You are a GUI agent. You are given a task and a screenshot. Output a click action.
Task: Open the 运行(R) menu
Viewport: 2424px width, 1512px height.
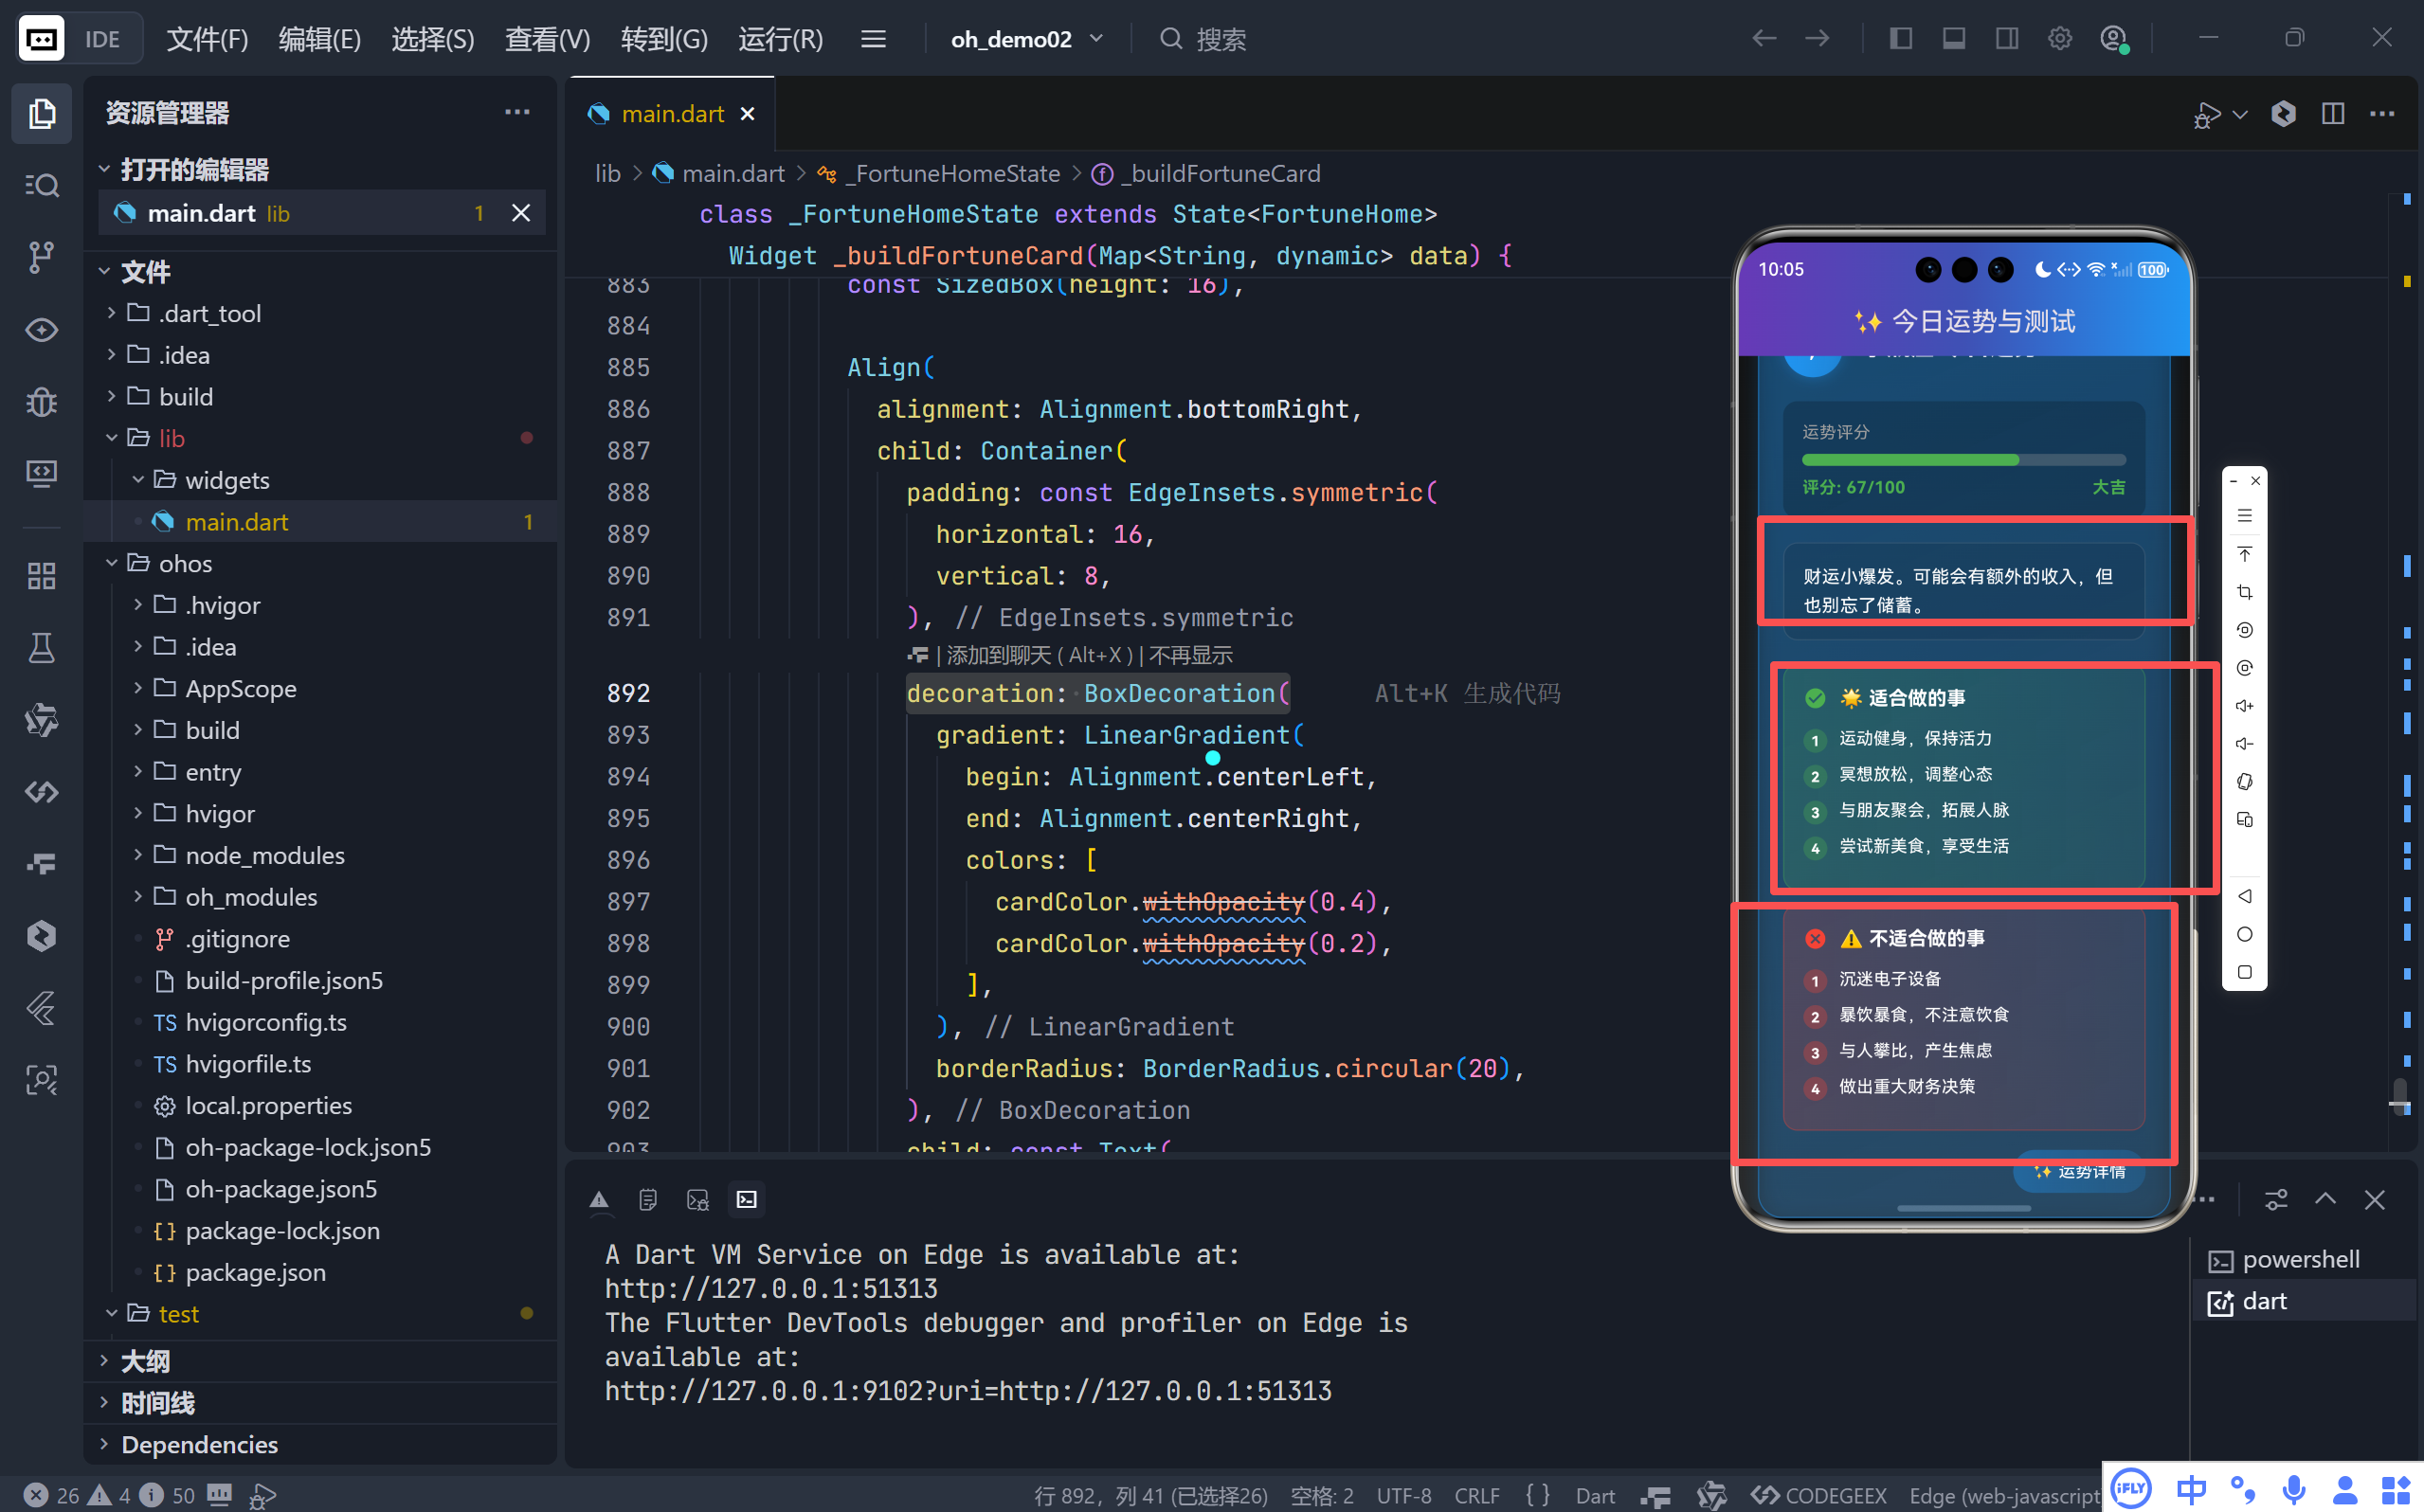[x=780, y=39]
